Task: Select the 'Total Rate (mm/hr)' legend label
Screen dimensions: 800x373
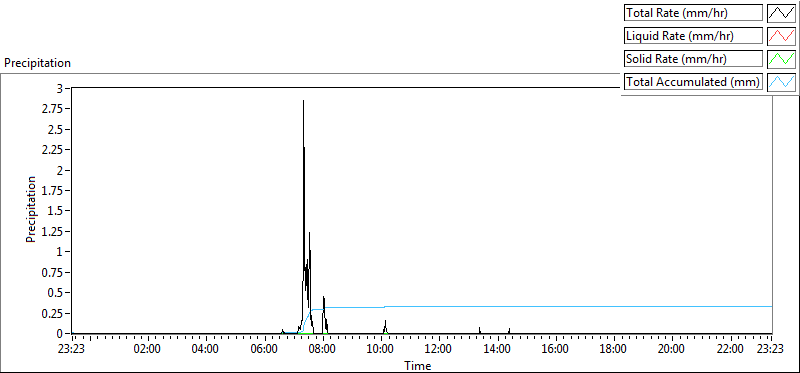Action: [x=694, y=13]
